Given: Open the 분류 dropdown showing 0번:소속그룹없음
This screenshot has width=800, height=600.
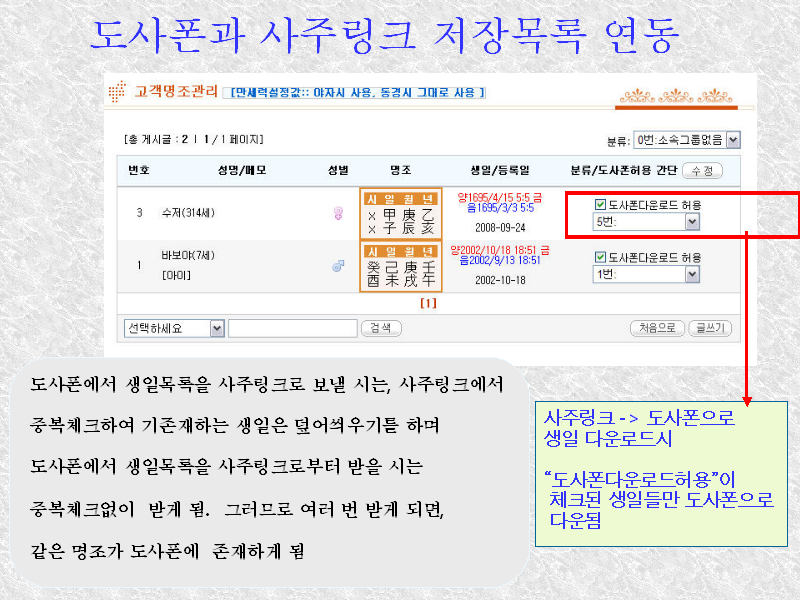Looking at the screenshot, I should 687,140.
